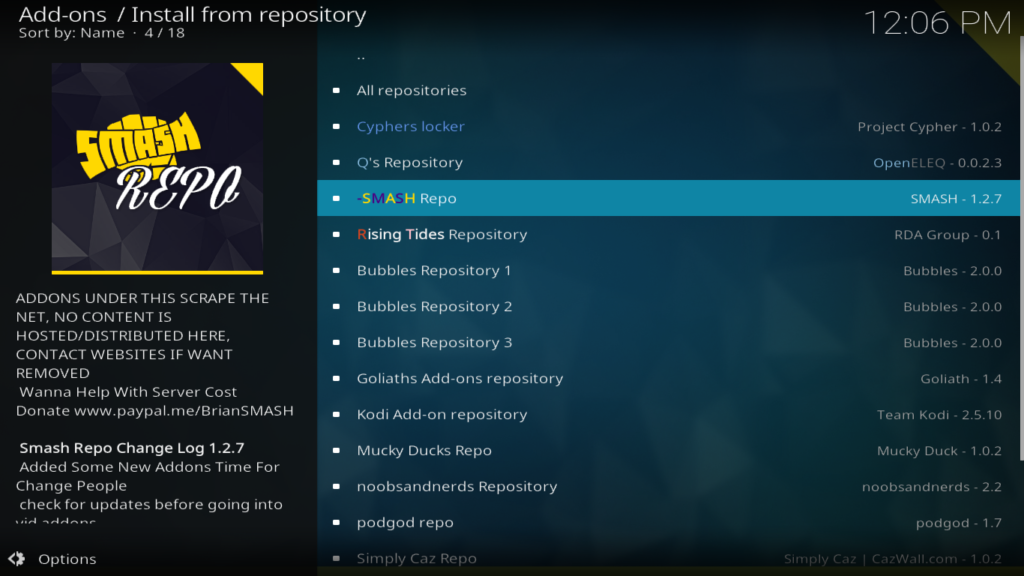Open Goliaths Add-ons repository
Screen dimensions: 1024x576
pos(668,378)
